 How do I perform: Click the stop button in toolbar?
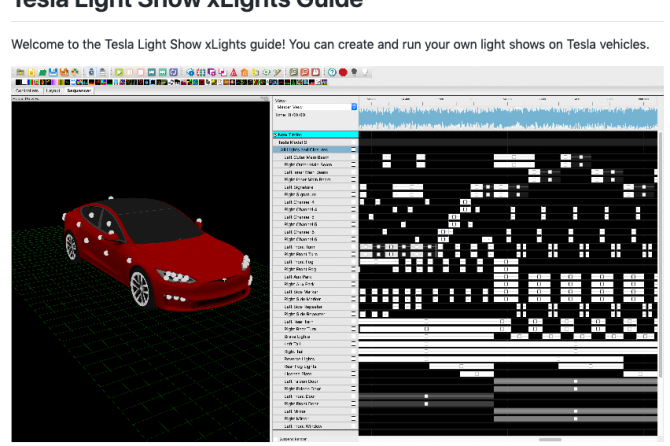tap(141, 72)
